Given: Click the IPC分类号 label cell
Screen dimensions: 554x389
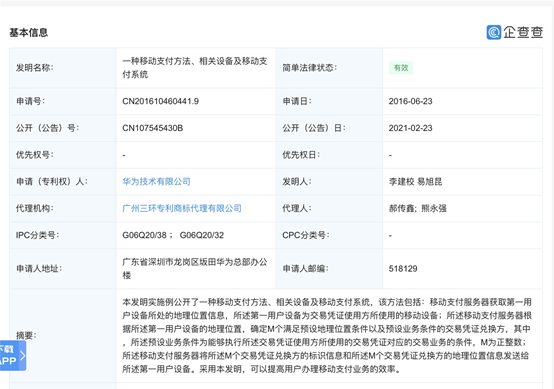Looking at the screenshot, I should click(63, 235).
